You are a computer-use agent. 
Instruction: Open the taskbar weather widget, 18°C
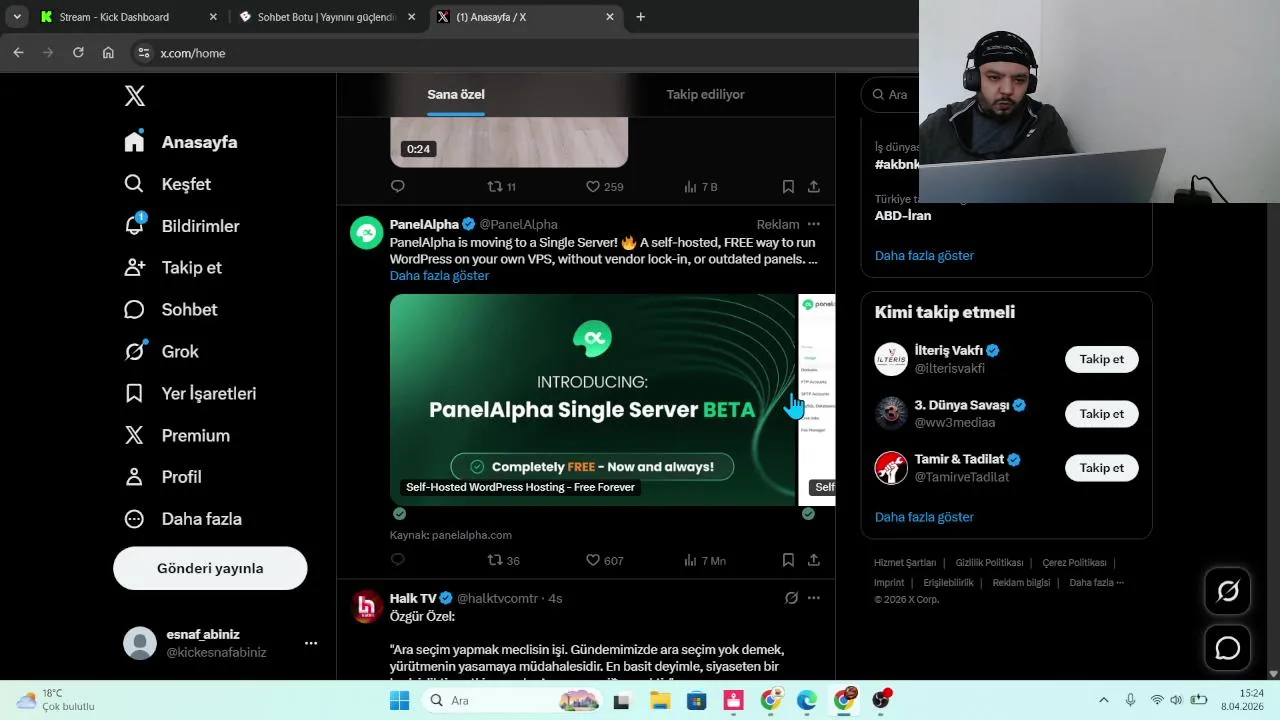click(56, 700)
